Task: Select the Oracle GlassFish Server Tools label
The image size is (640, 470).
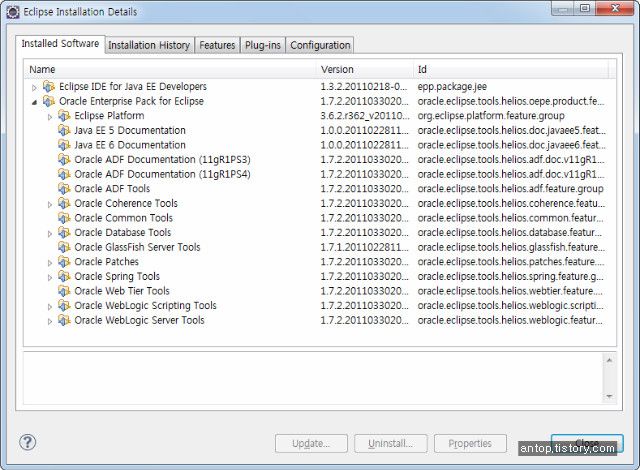Action: pos(137,247)
